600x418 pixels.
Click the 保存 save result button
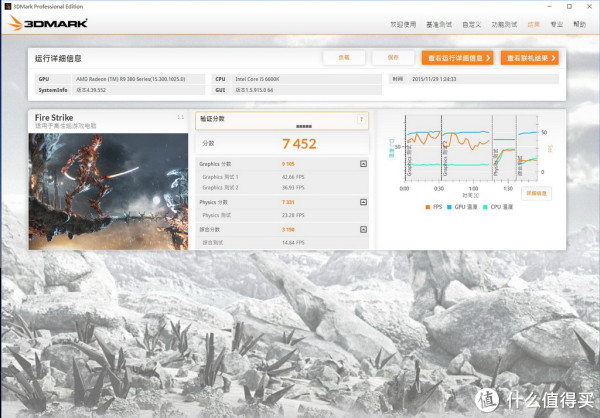tap(393, 58)
